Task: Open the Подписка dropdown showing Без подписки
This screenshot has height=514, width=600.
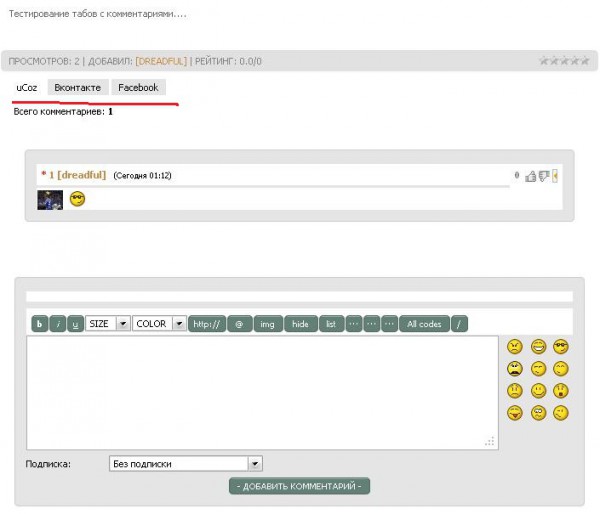Action: point(186,464)
